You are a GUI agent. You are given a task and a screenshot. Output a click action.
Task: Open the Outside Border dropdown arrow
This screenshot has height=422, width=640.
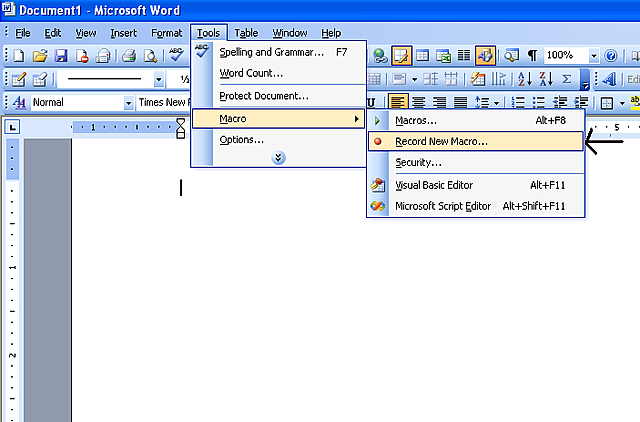pos(622,103)
